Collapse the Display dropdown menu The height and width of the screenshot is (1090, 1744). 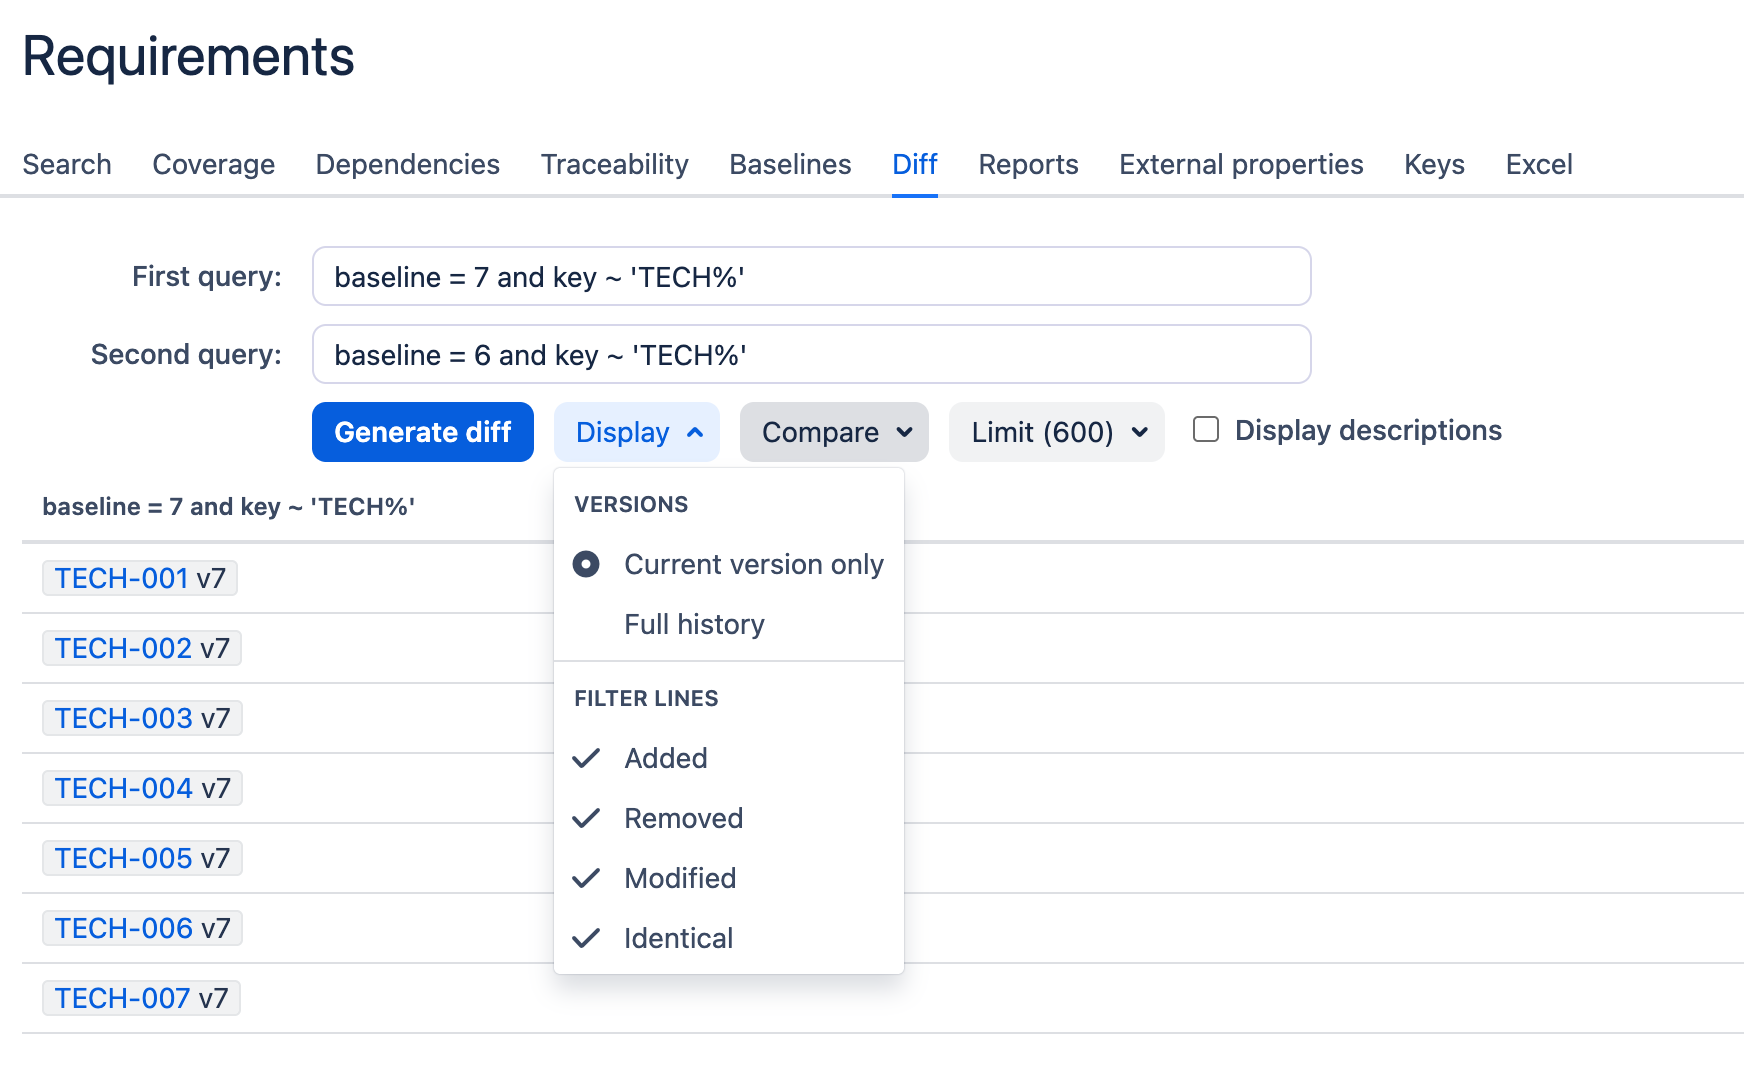click(637, 432)
